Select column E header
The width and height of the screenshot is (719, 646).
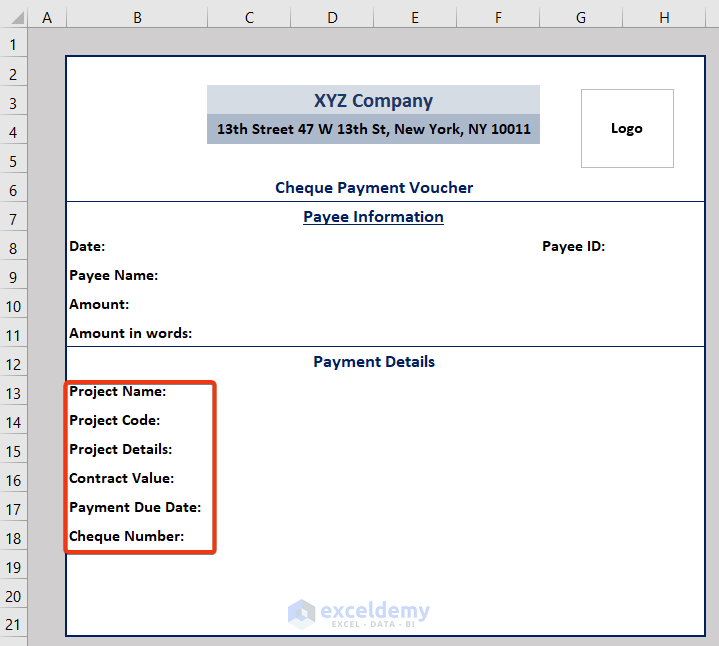click(415, 17)
